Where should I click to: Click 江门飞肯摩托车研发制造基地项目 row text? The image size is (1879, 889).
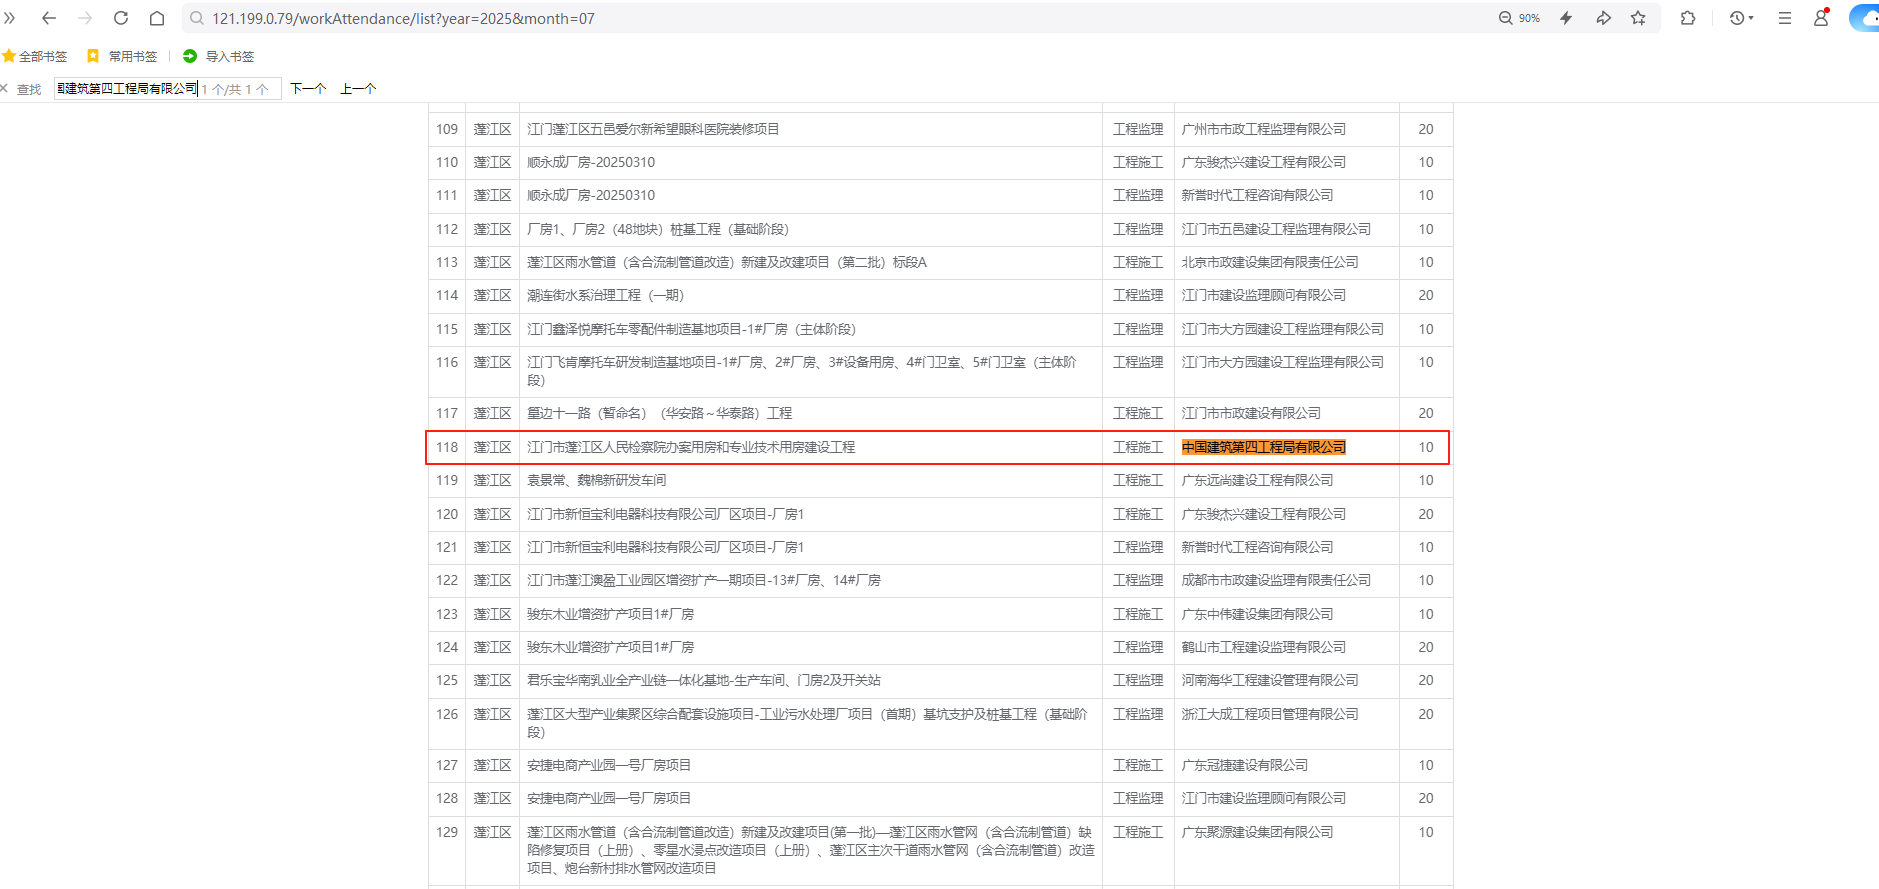pyautogui.click(x=802, y=371)
